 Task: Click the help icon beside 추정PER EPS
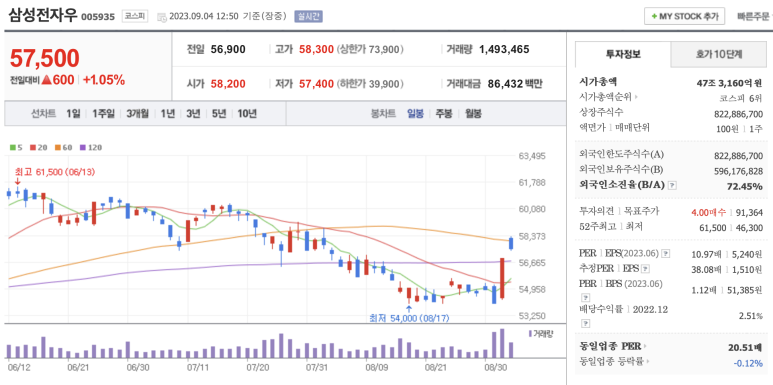(645, 269)
